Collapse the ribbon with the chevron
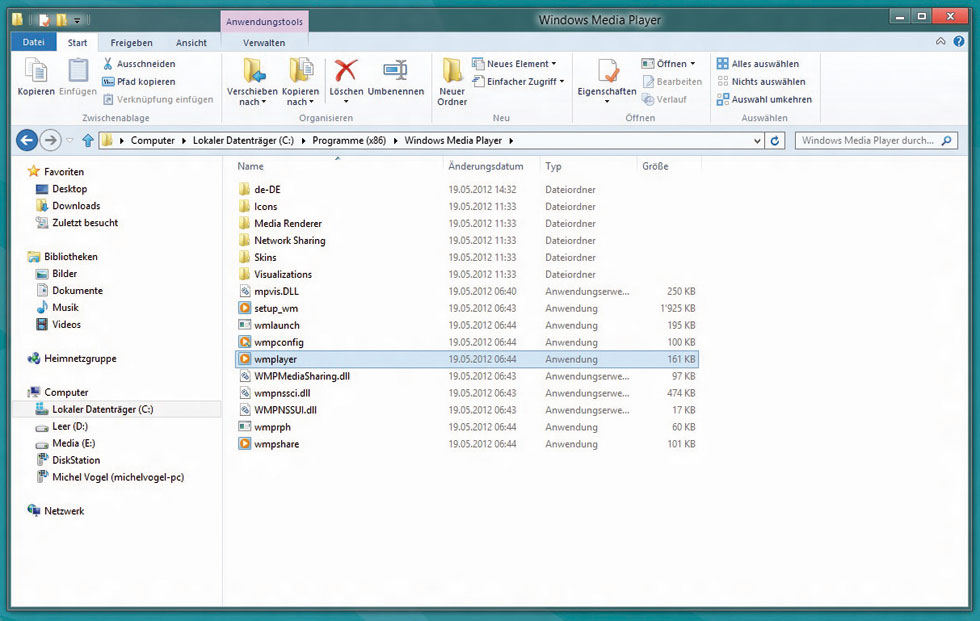The height and width of the screenshot is (621, 980). (941, 42)
